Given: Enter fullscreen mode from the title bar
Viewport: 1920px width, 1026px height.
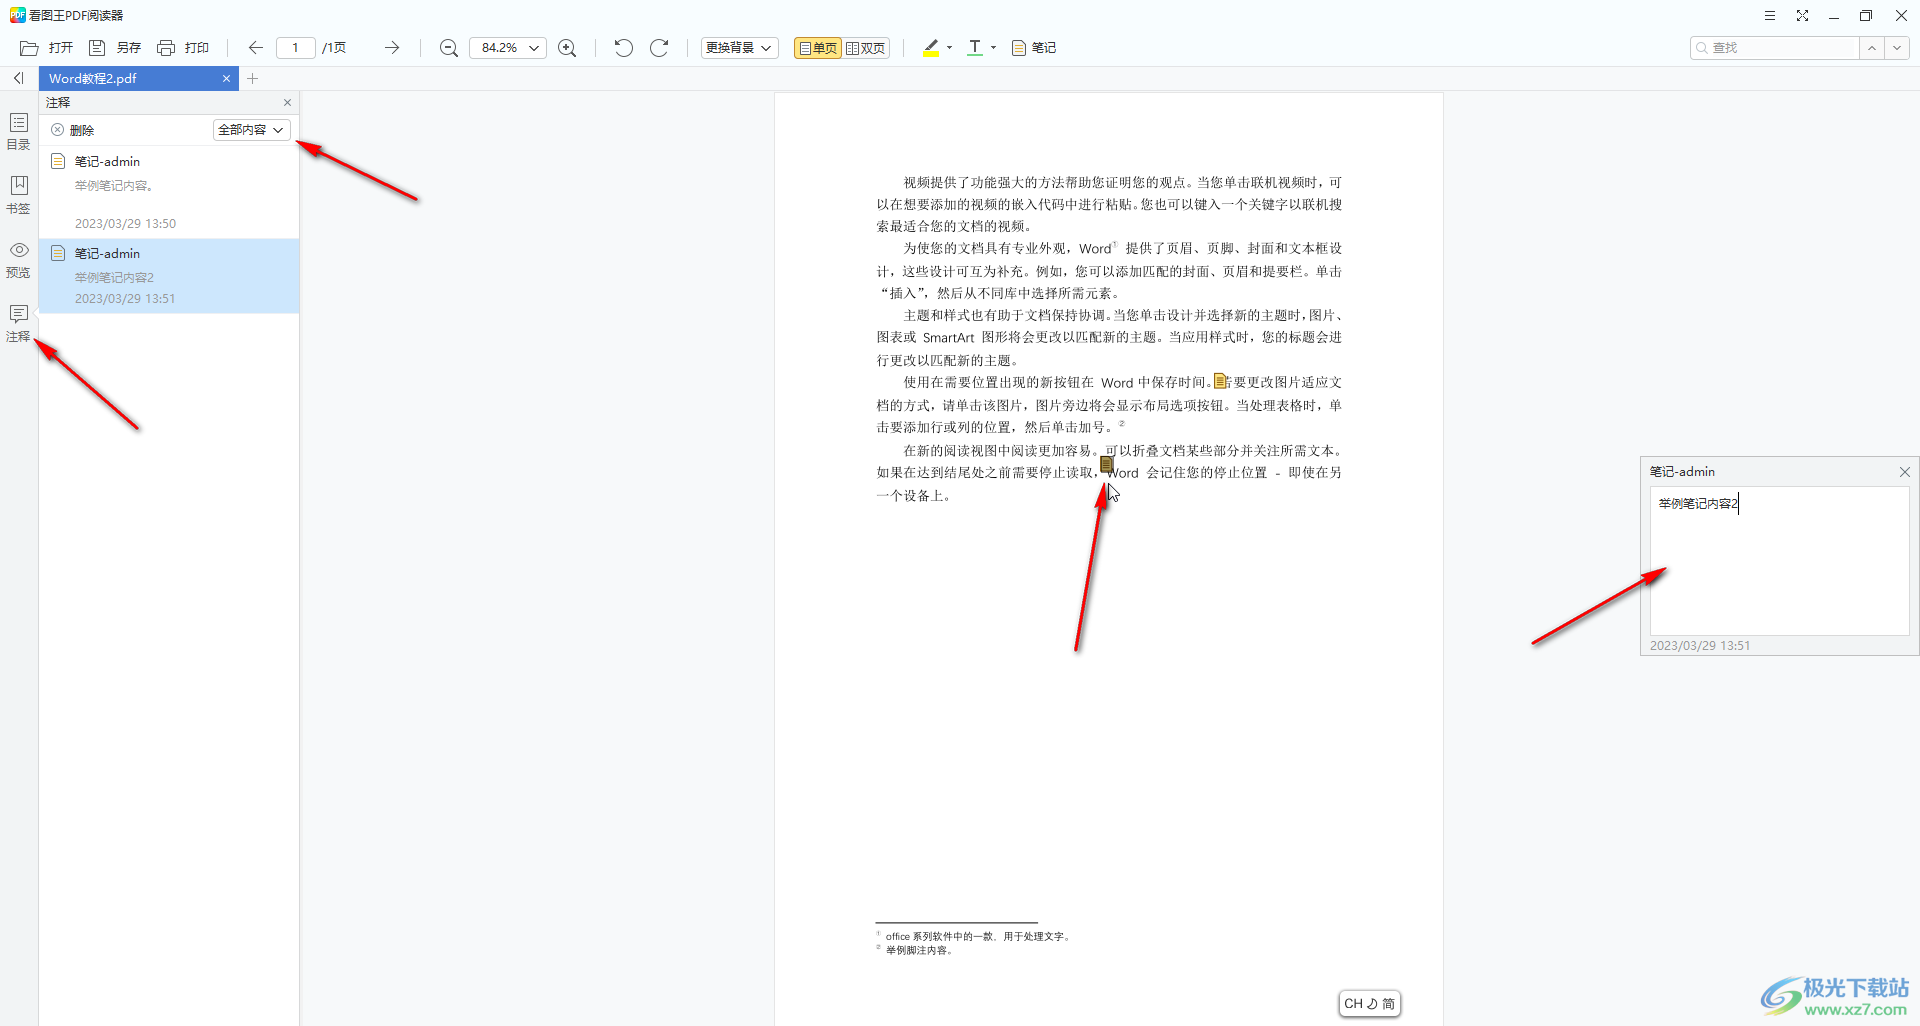Looking at the screenshot, I should click(x=1802, y=15).
